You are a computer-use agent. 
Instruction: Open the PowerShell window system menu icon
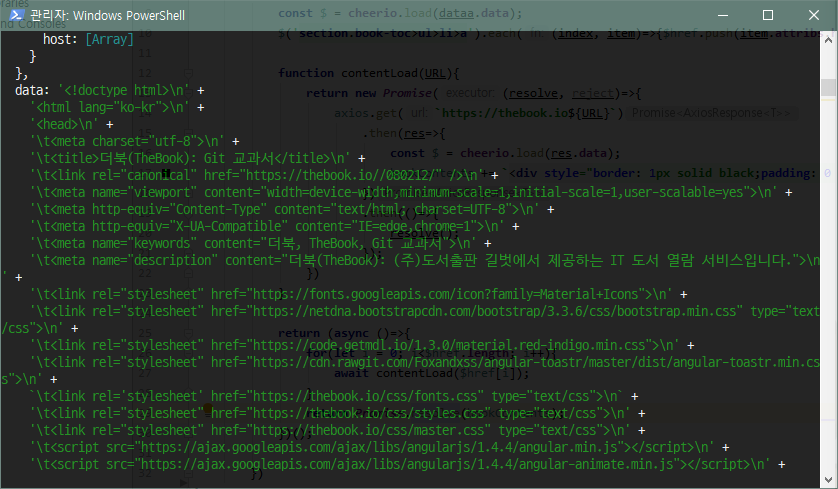point(16,15)
